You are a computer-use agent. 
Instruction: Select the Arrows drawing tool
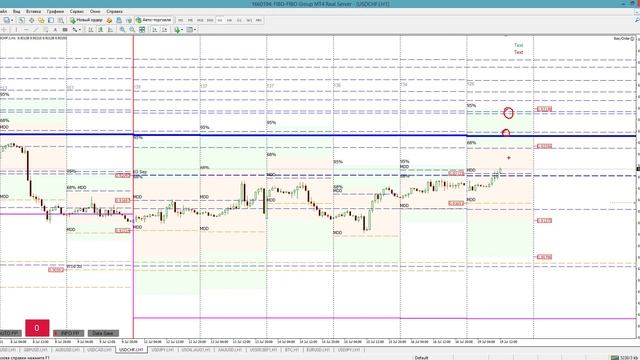coord(75,29)
